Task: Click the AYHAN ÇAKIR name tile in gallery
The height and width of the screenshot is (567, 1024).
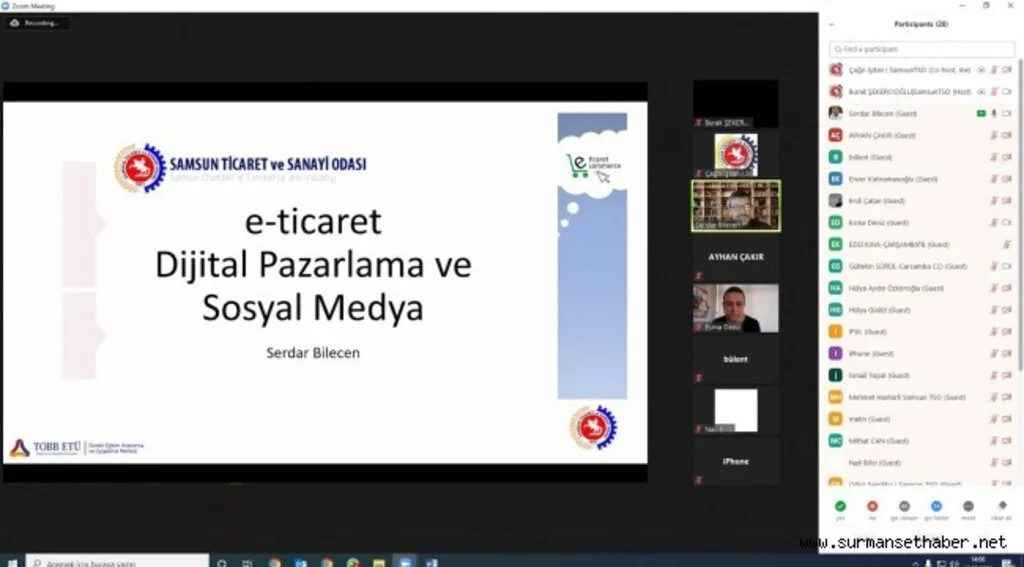Action: coord(736,257)
